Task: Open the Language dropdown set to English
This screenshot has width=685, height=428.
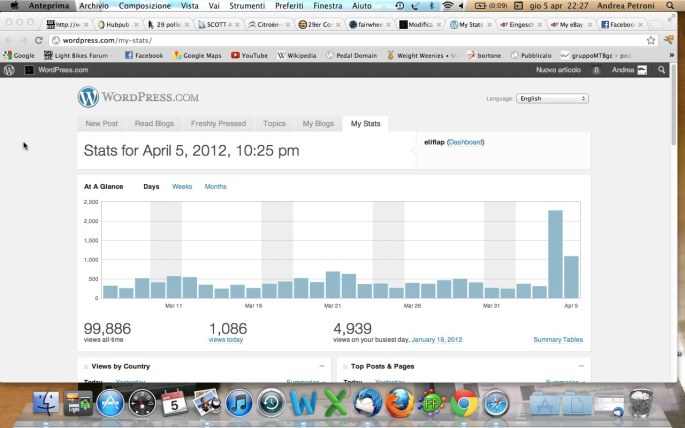Action: click(x=552, y=99)
